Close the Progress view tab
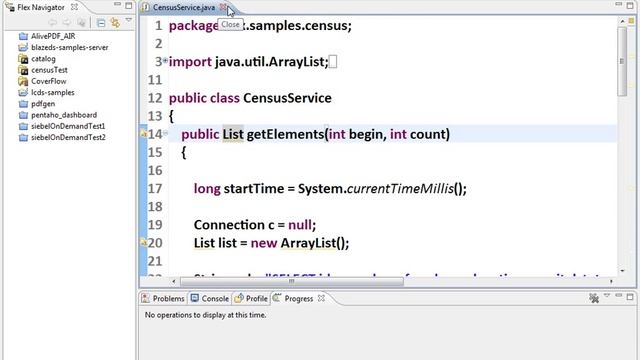Viewport: 640px width, 360px height. tap(321, 298)
